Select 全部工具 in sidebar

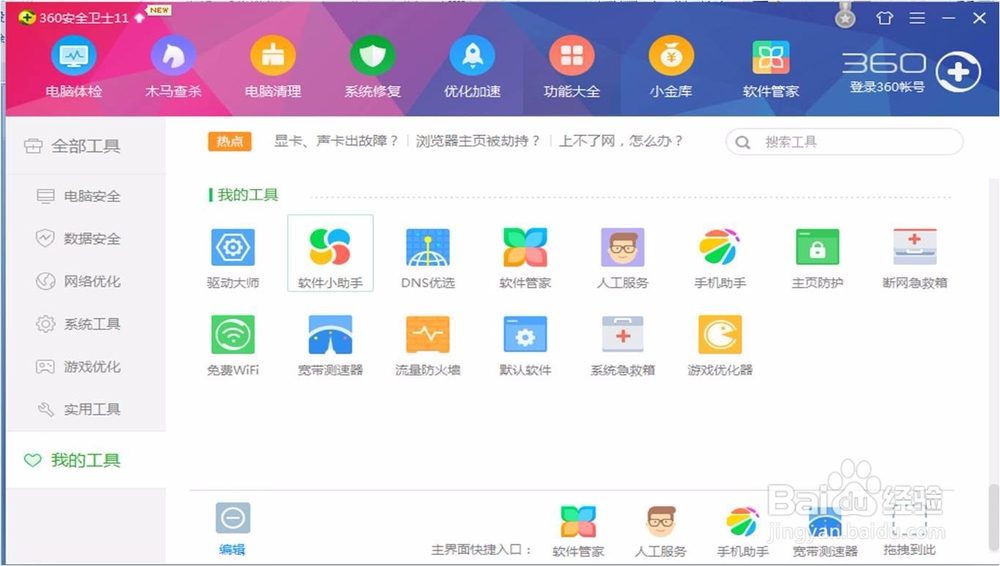85,146
